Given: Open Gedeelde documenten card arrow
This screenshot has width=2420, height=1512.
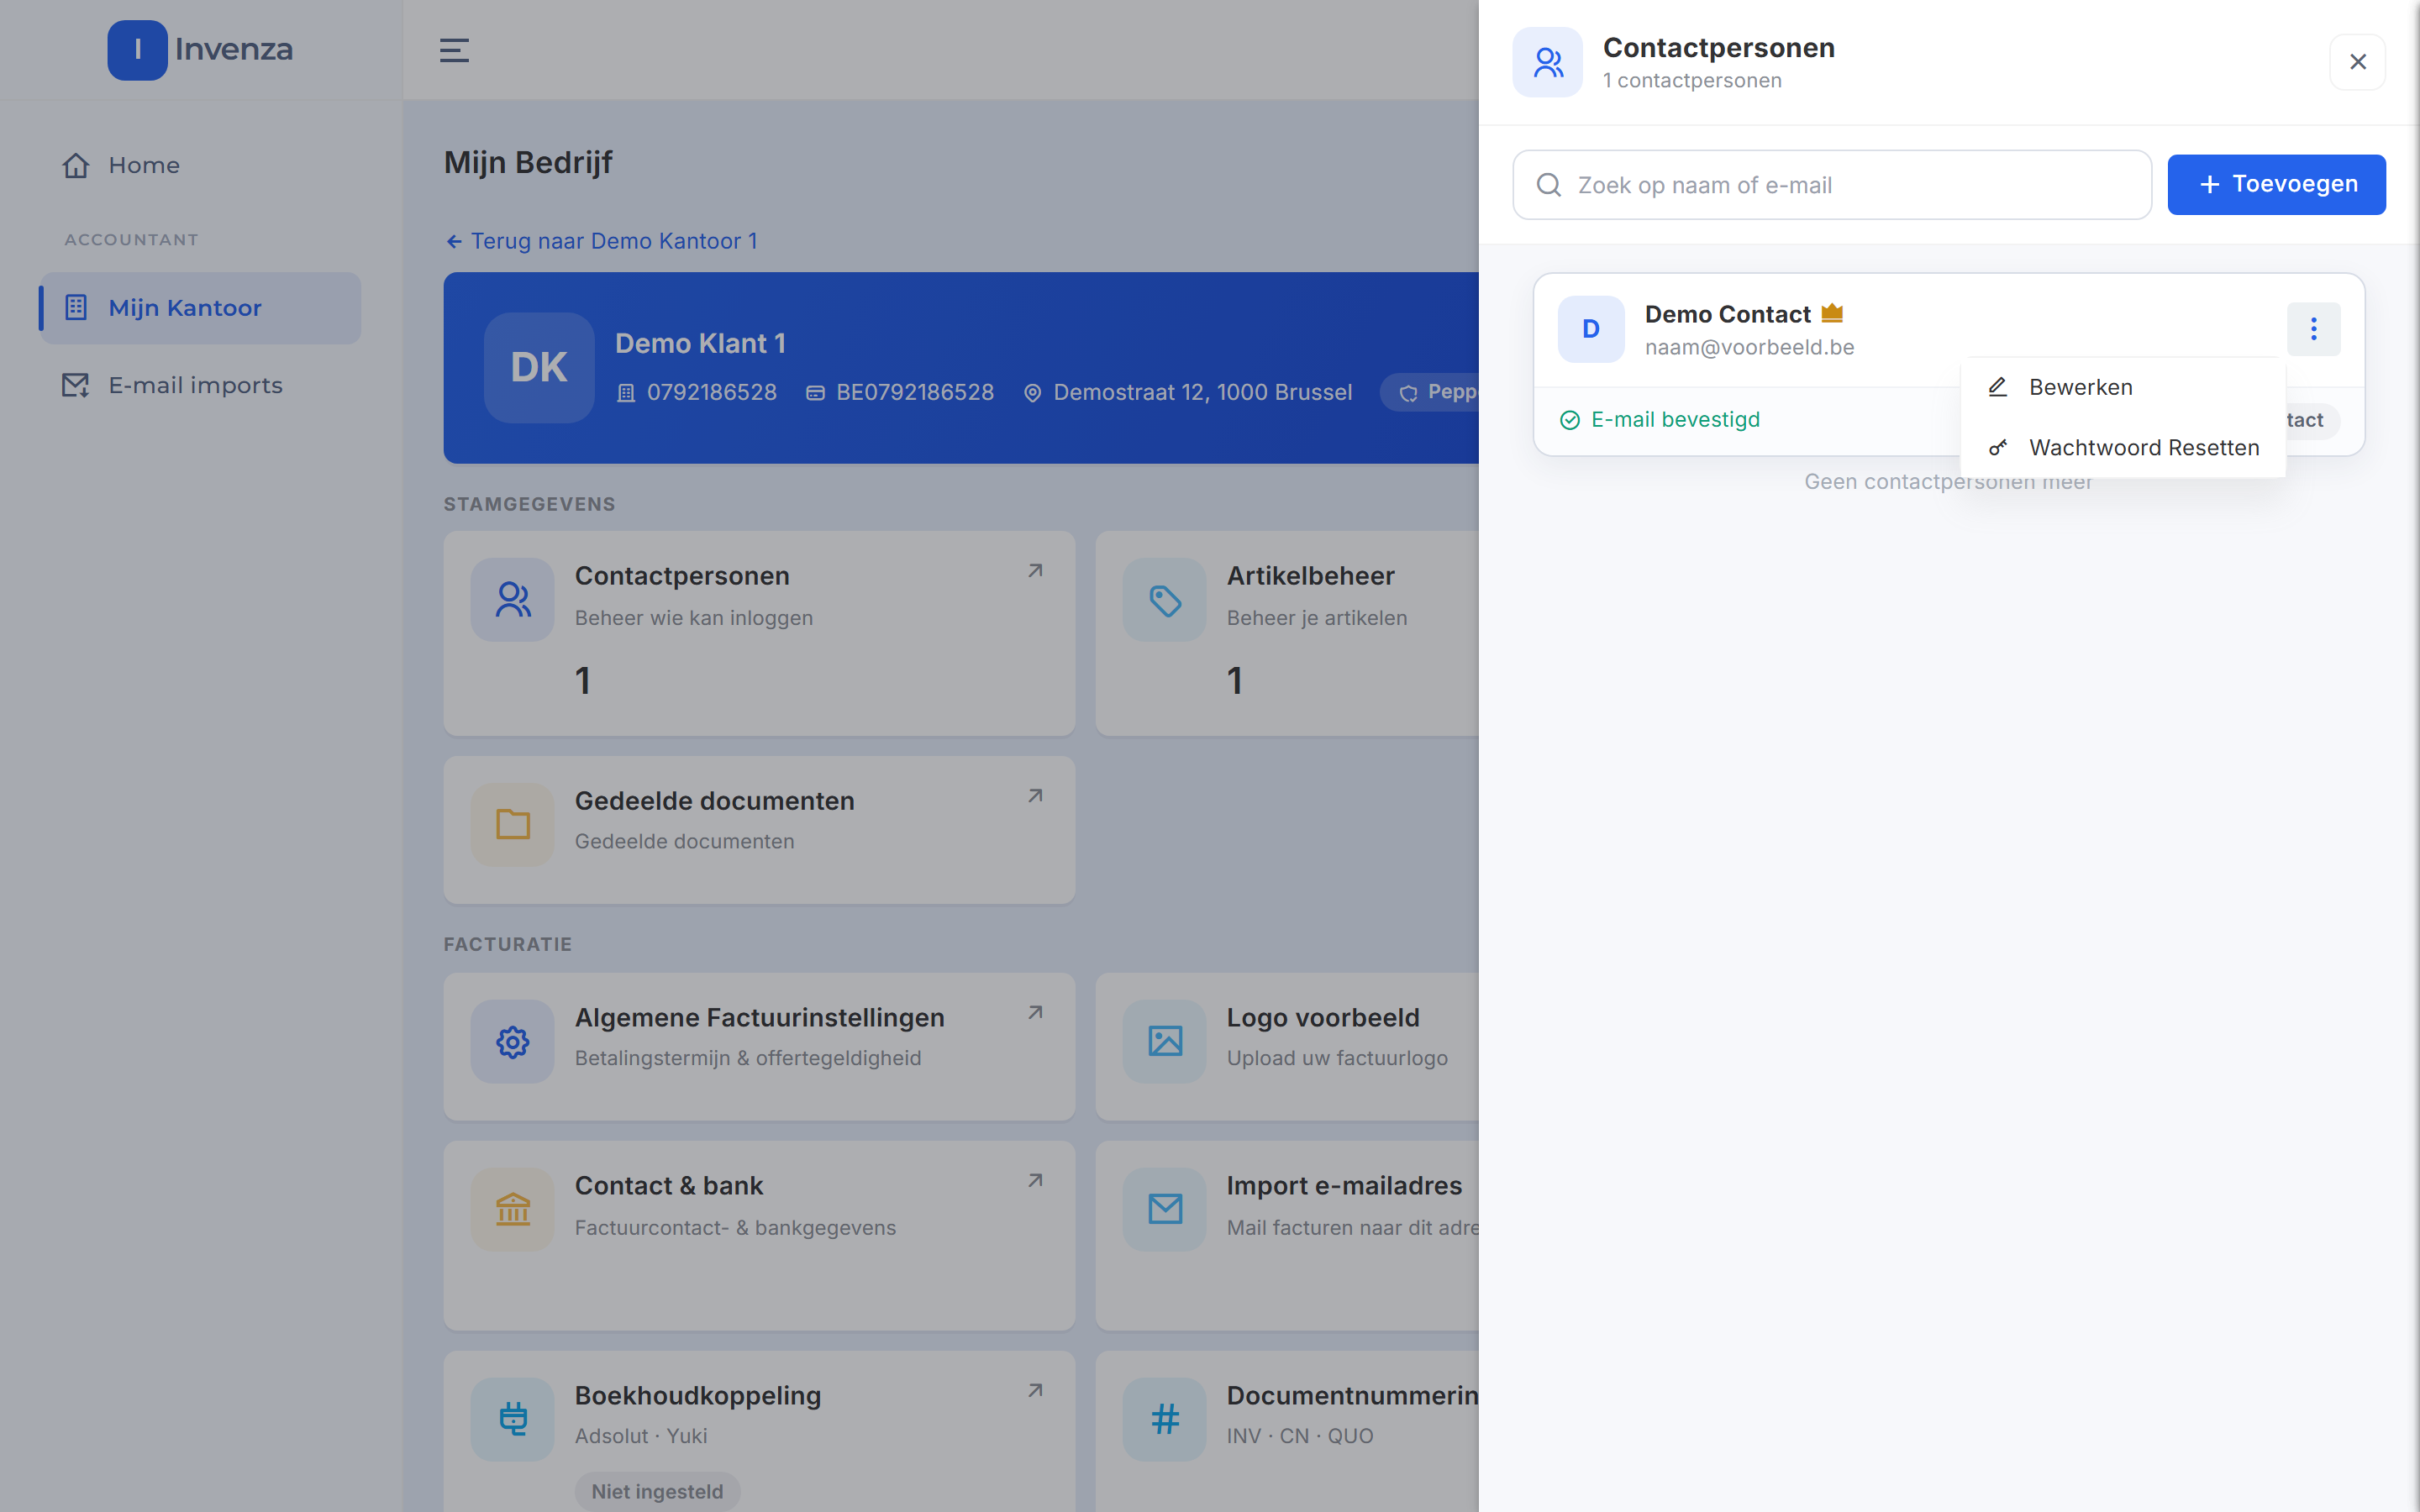Looking at the screenshot, I should click(1035, 796).
